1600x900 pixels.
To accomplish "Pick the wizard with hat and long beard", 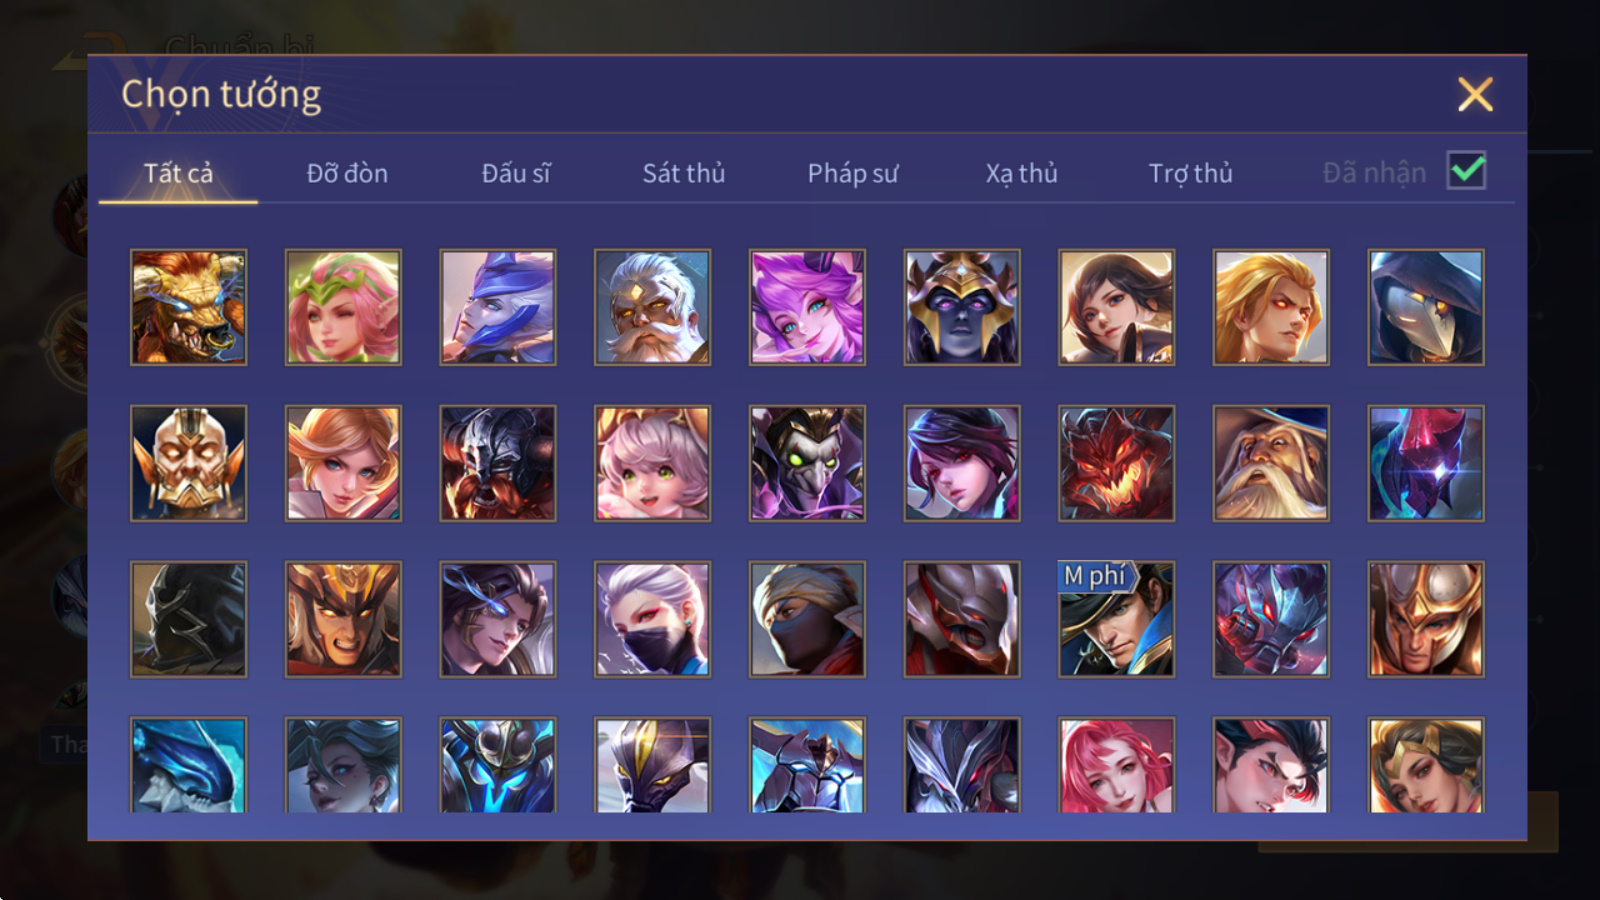I will (x=1271, y=463).
